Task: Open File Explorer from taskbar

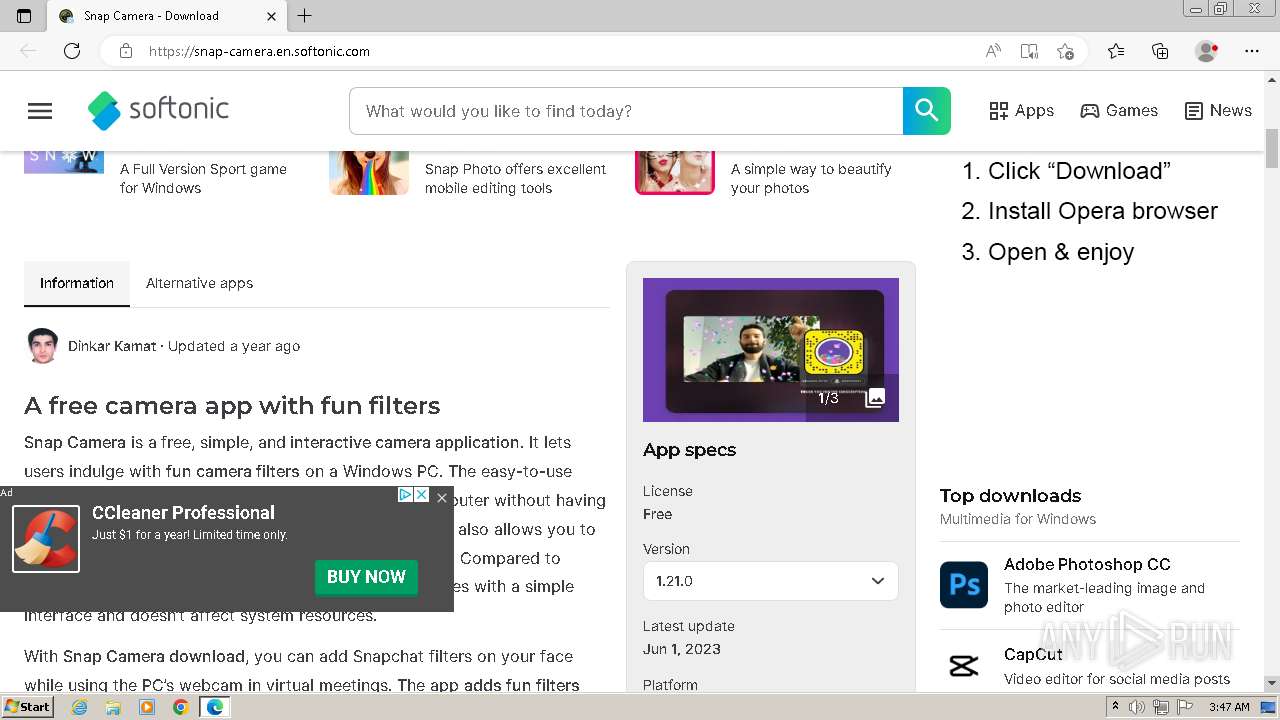Action: click(113, 707)
